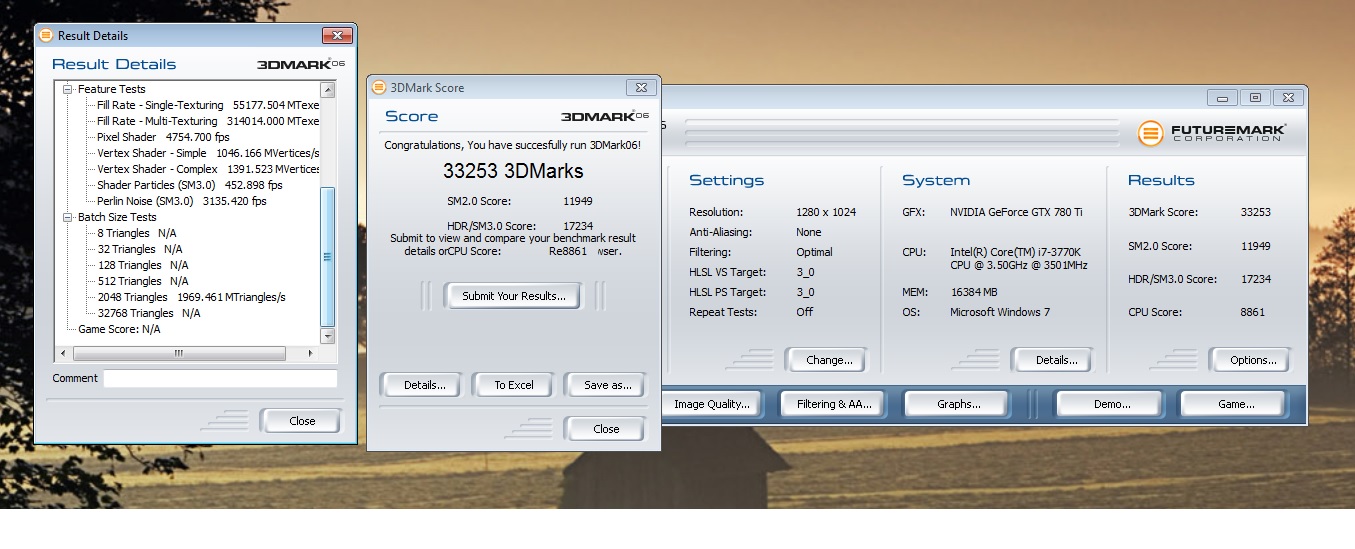Open Filtering & AA... in main window
Image resolution: width=1355 pixels, height=549 pixels.
click(834, 404)
